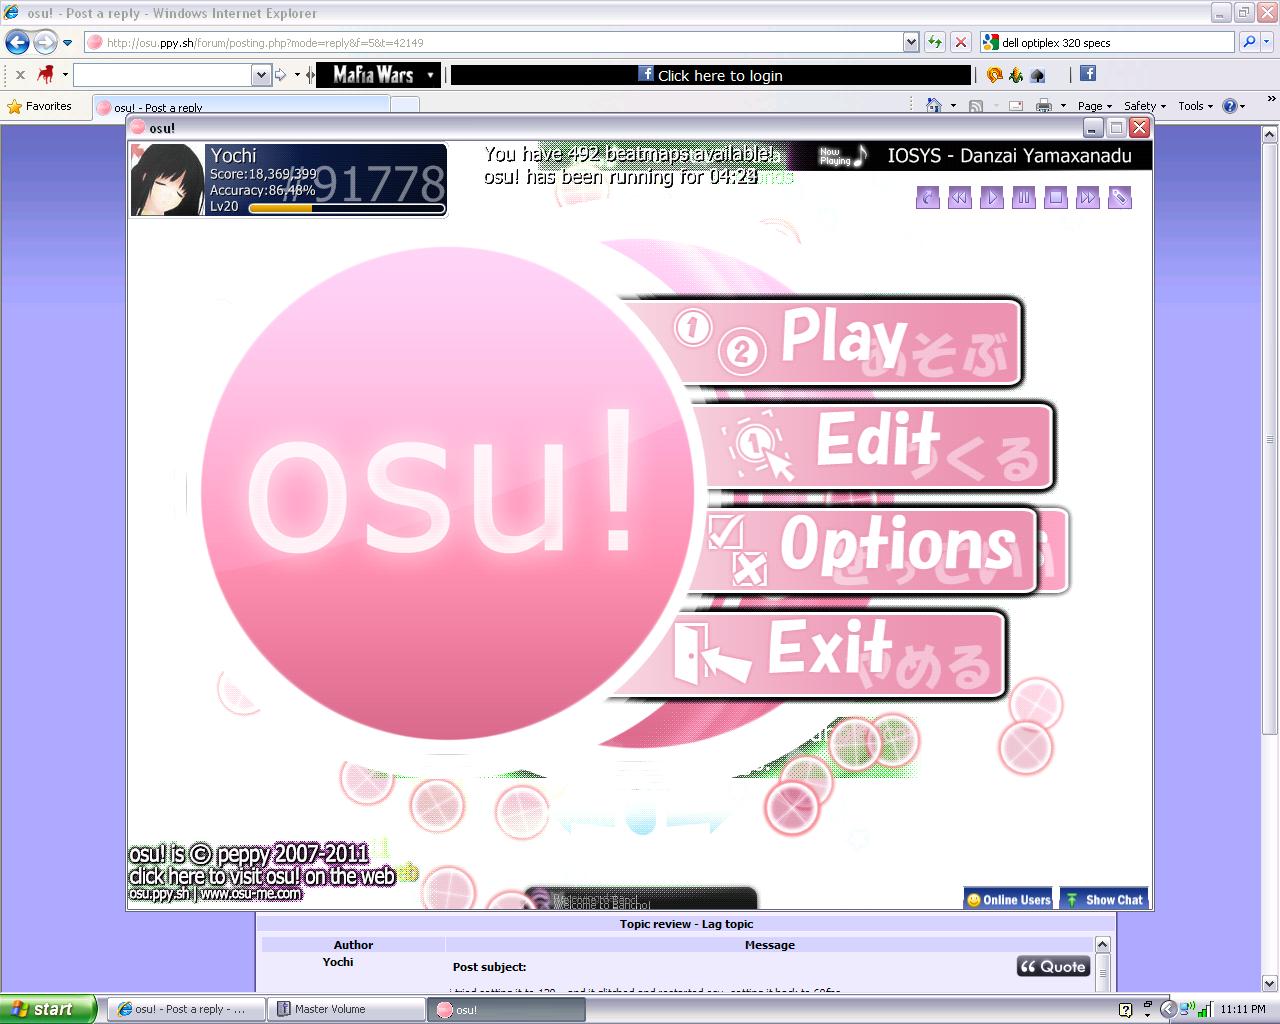Click the Zynga toolbar search field
This screenshot has height=1024, width=1280.
[x=163, y=75]
